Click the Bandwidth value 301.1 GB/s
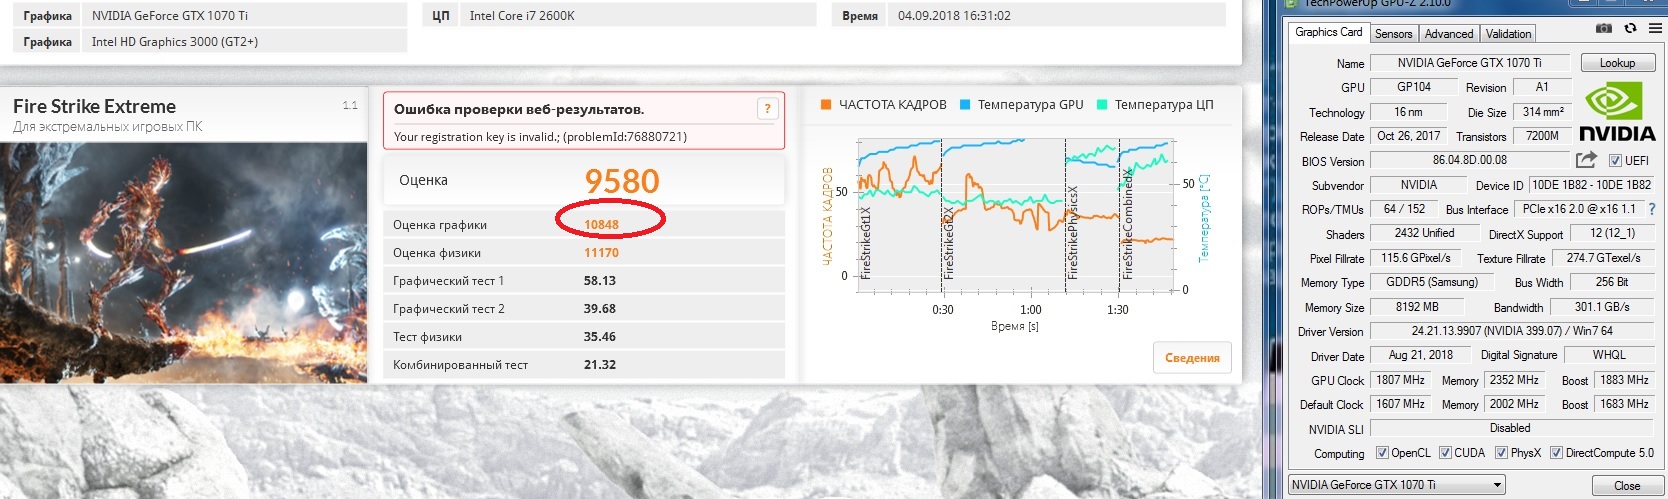 (x=1602, y=307)
